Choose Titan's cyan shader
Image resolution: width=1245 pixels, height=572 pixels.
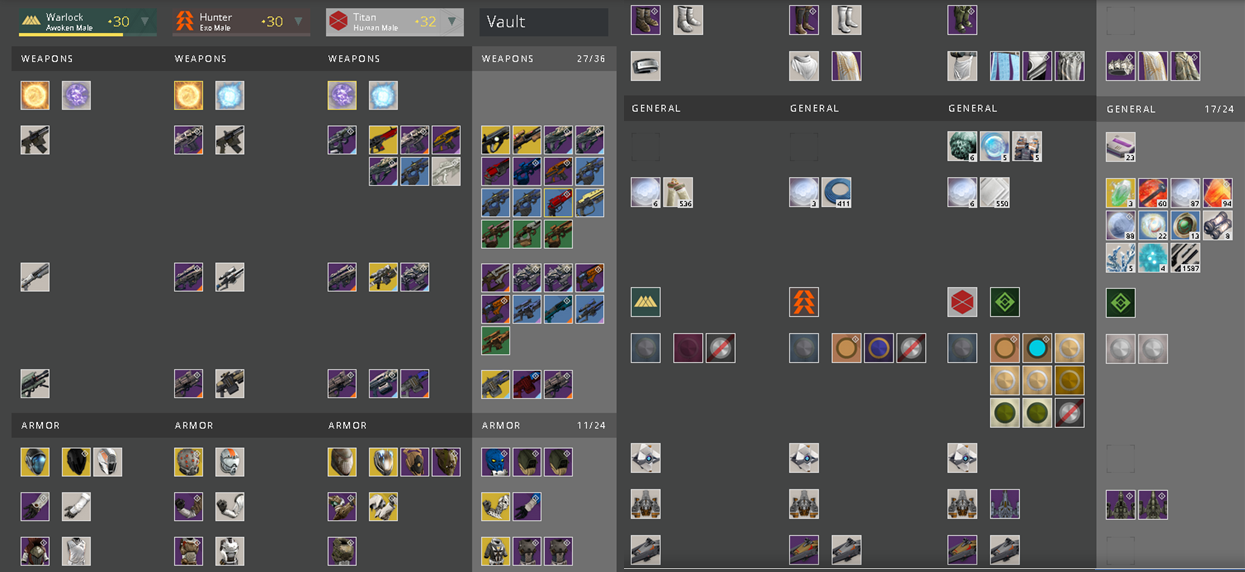[x=1037, y=348]
